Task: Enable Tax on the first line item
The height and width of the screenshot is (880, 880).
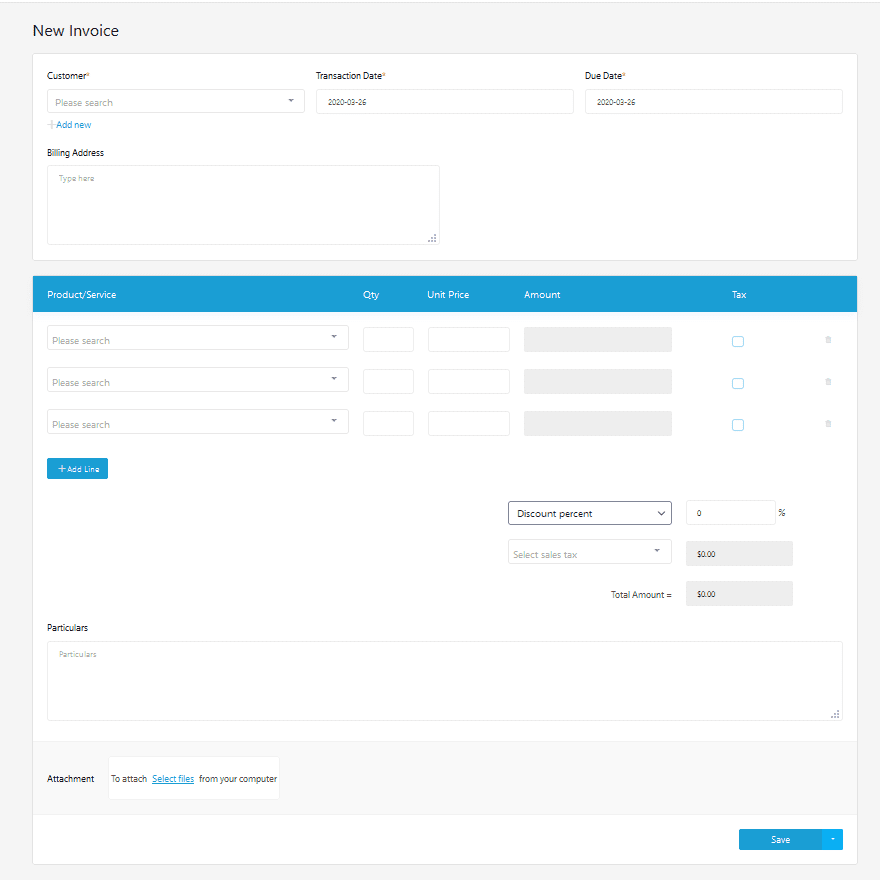Action: [738, 341]
